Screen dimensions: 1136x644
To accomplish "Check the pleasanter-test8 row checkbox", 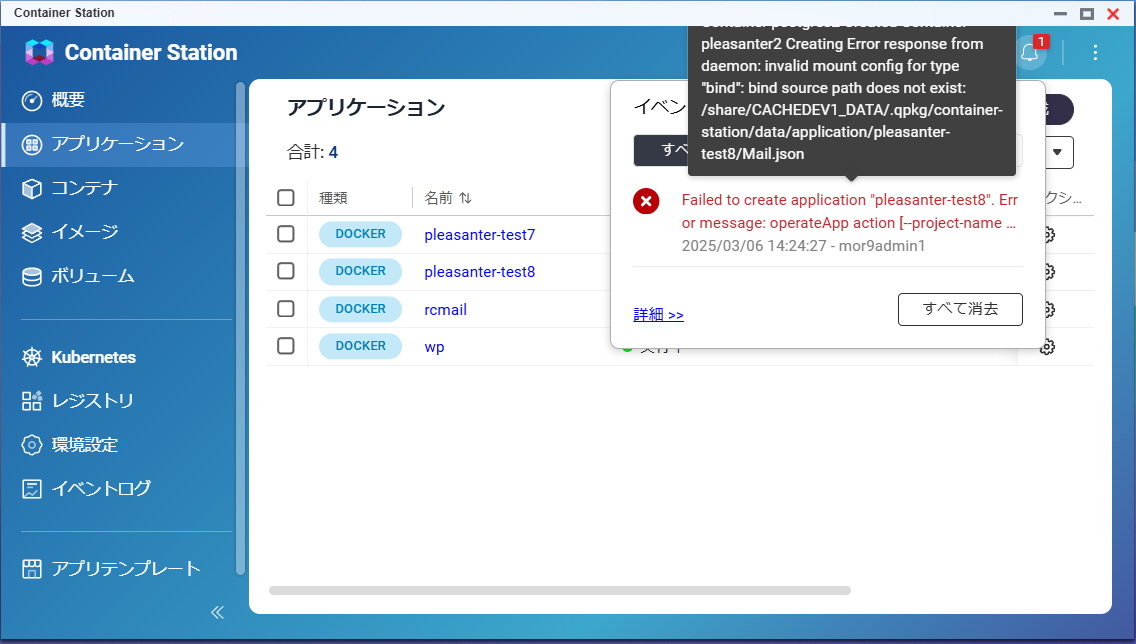I will pyautogui.click(x=285, y=271).
